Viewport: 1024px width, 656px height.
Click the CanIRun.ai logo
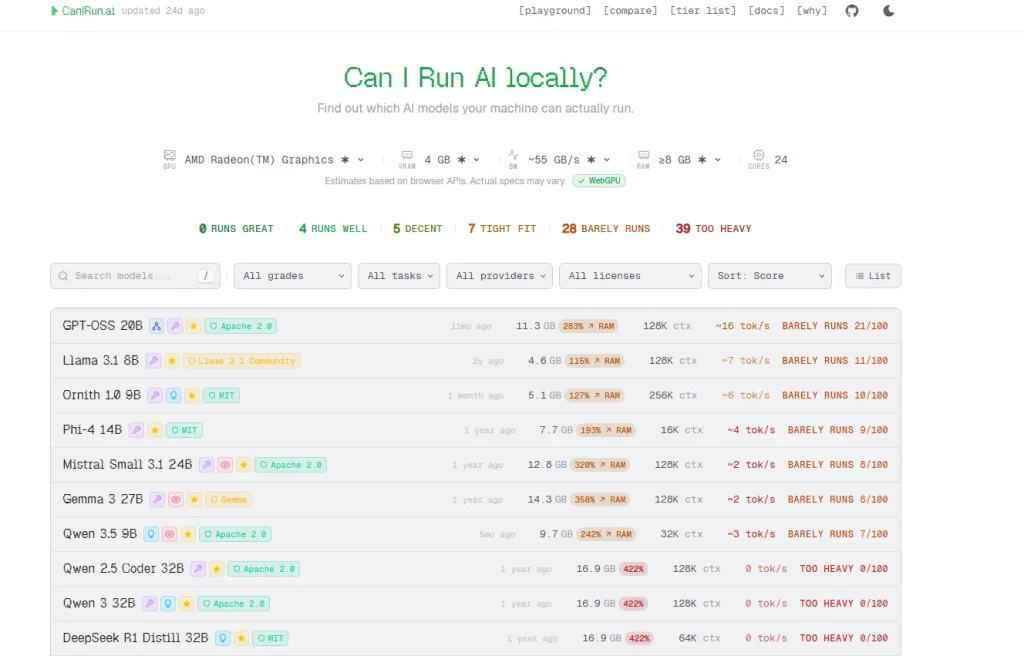click(83, 11)
